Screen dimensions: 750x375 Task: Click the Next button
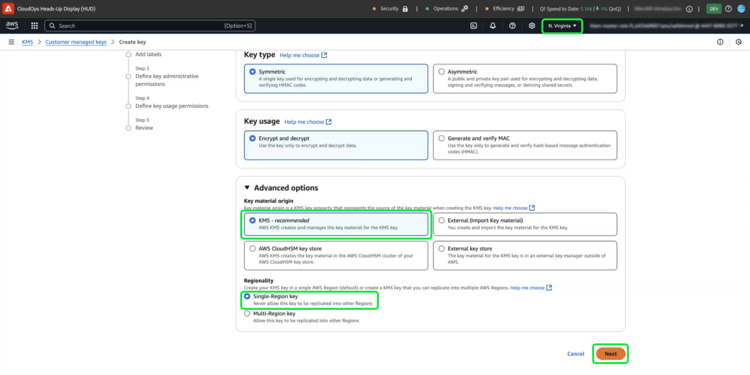(610, 354)
